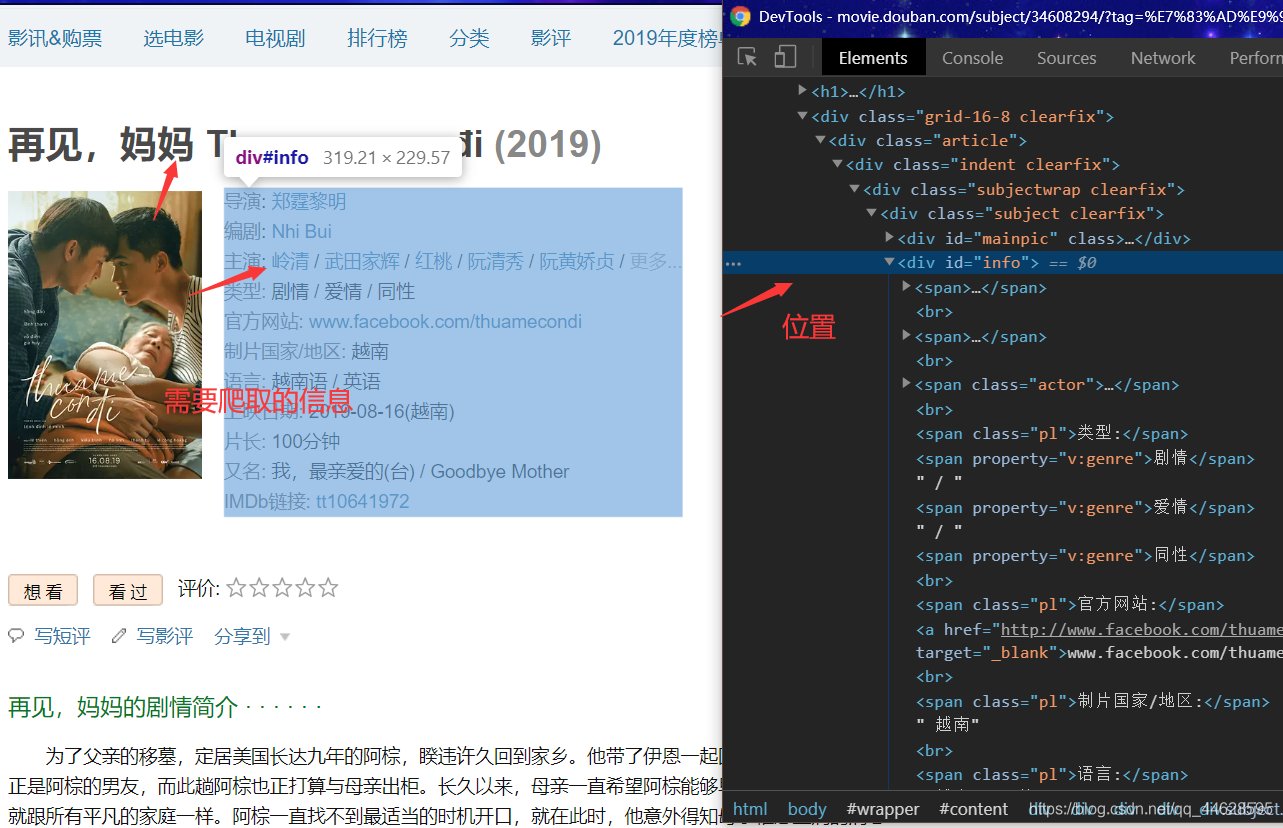
Task: Expand the span class="actor" node
Action: (x=906, y=383)
